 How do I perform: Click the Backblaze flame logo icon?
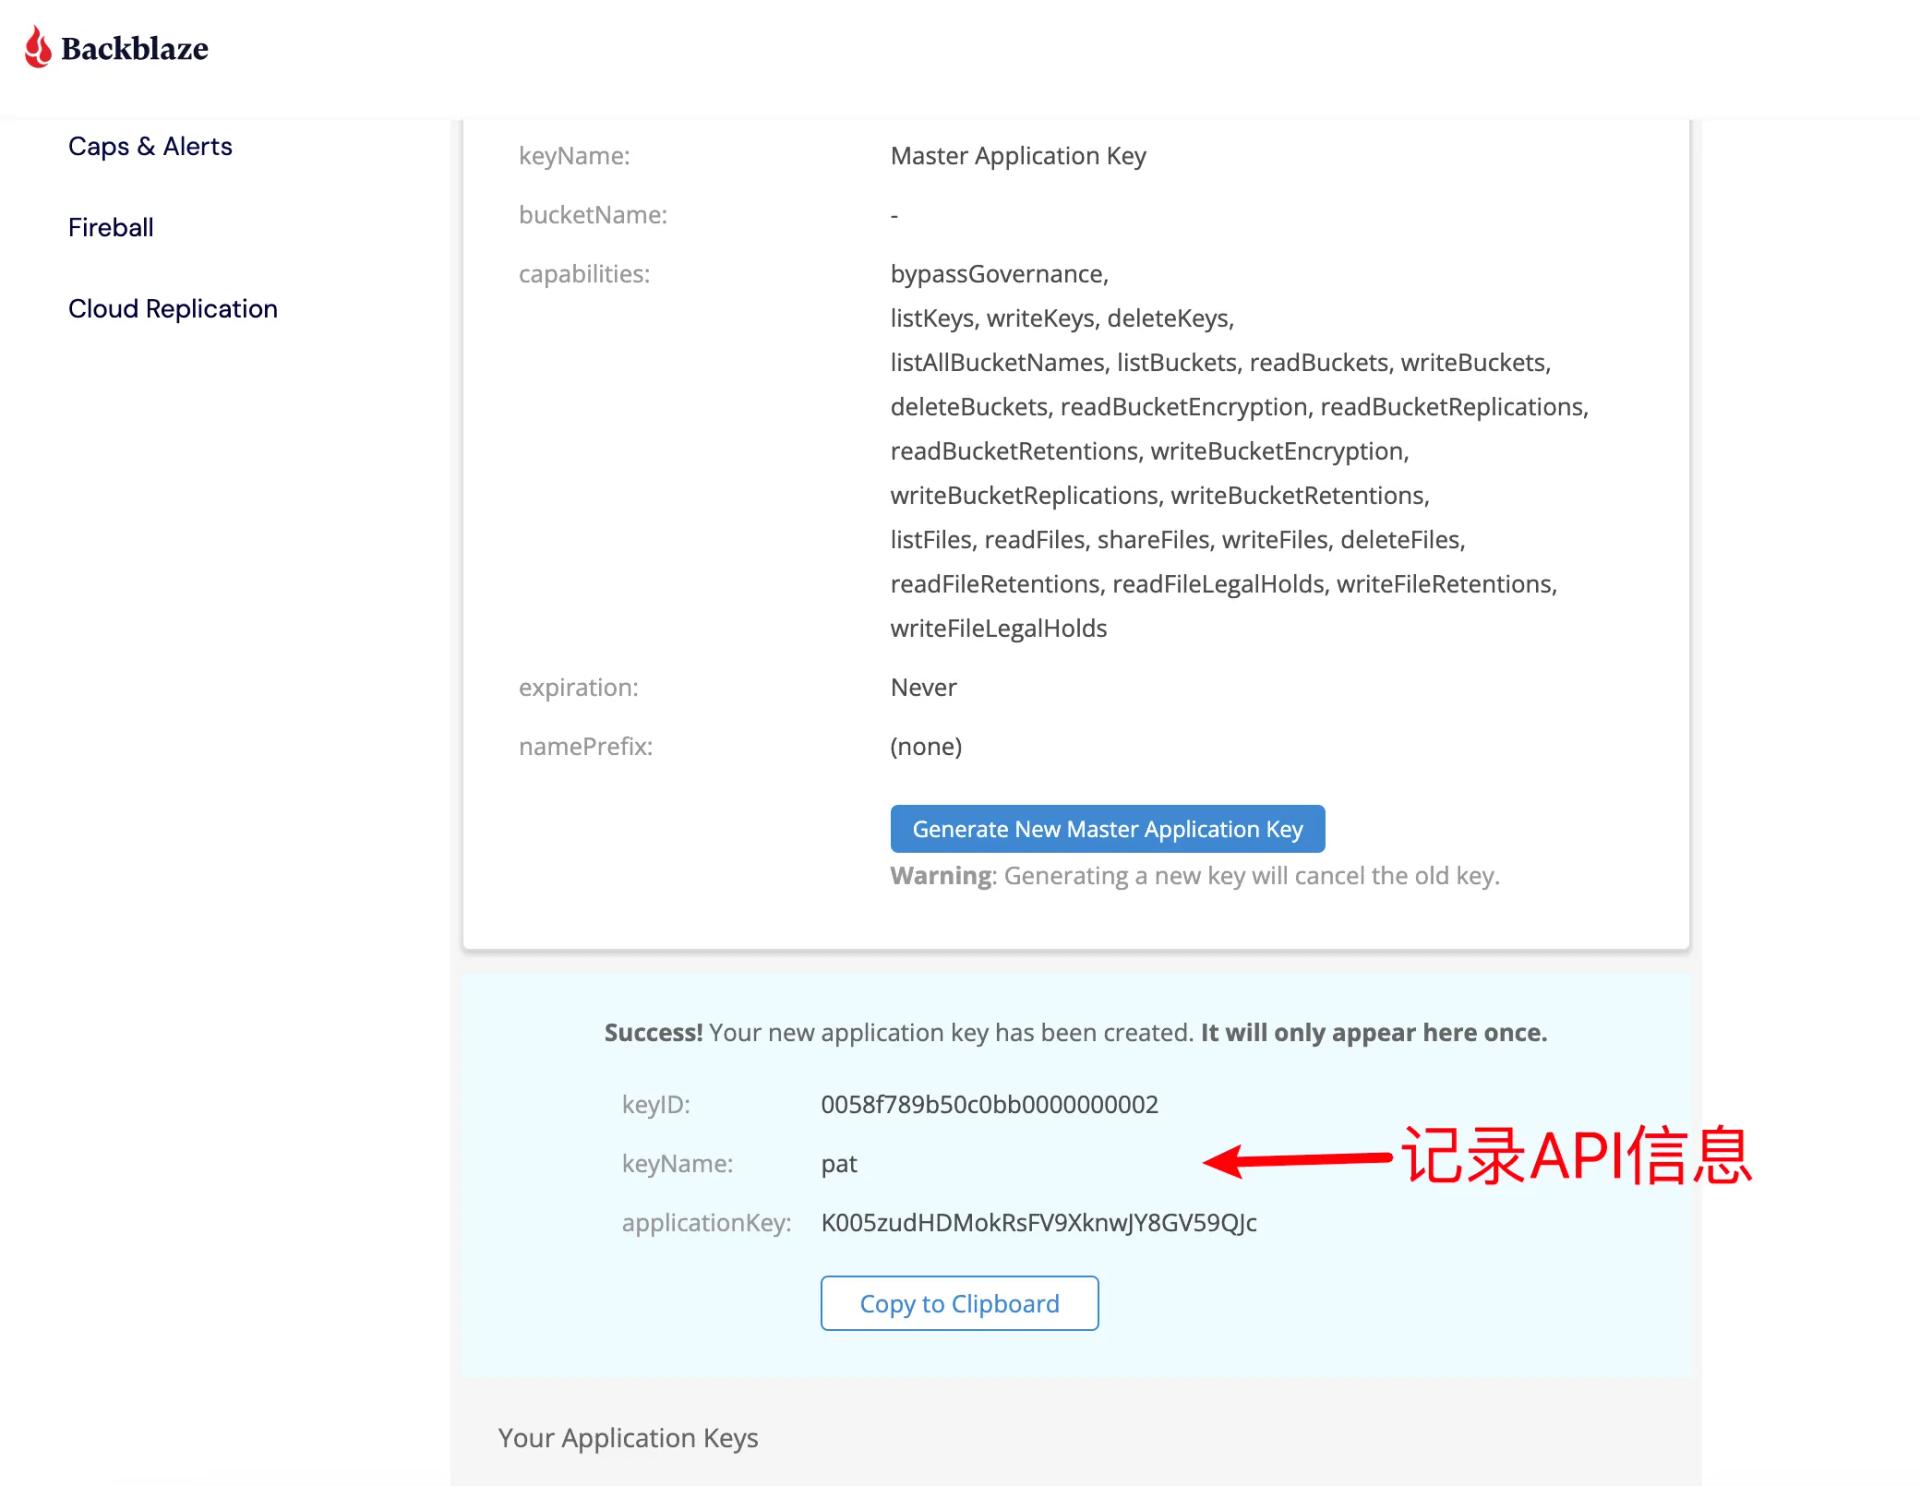click(x=38, y=47)
